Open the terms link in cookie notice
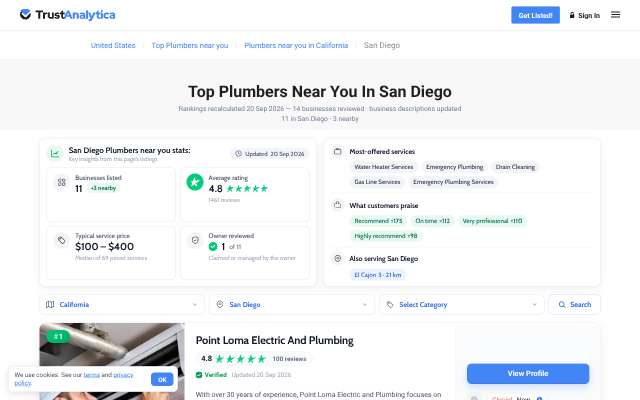This screenshot has height=400, width=640. [x=91, y=375]
